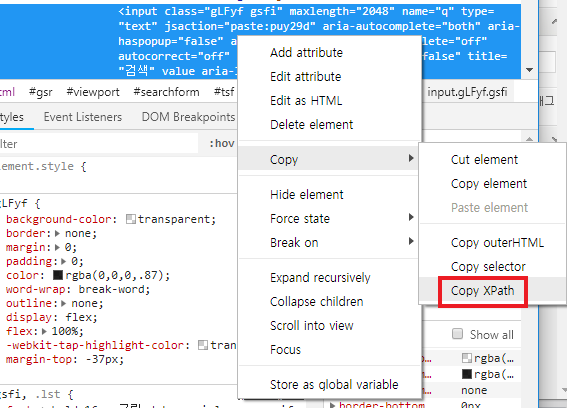Expand Break on submenu arrow

click(411, 241)
